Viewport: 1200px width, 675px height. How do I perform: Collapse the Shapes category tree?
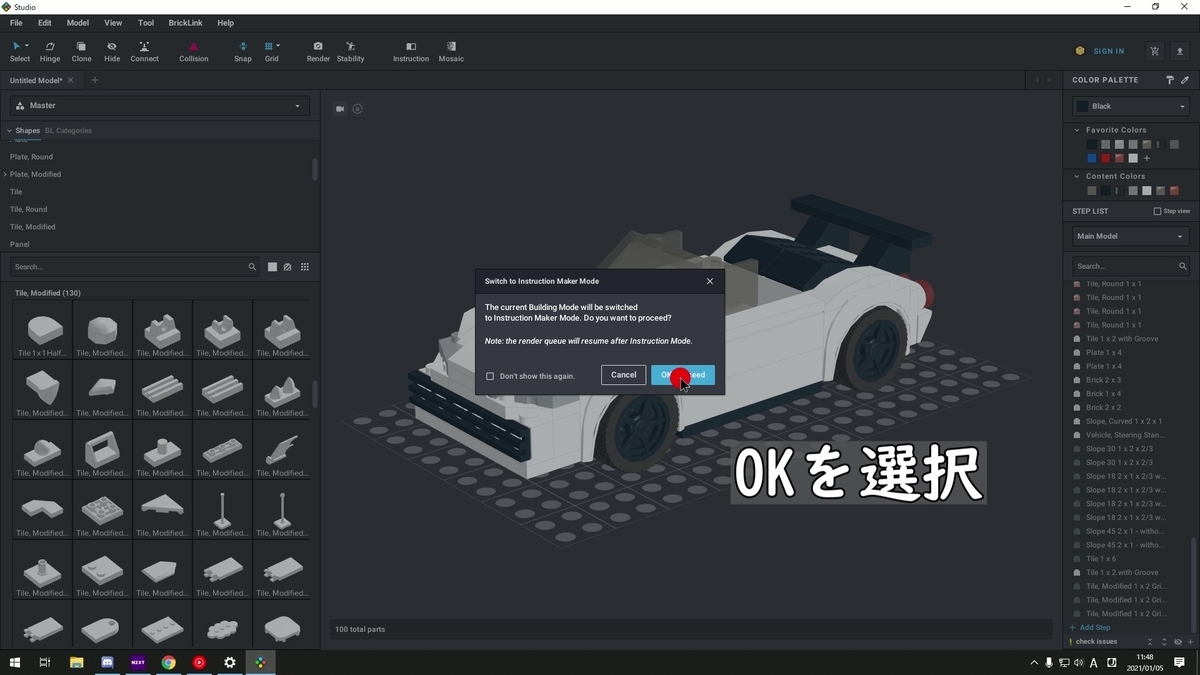click(9, 131)
